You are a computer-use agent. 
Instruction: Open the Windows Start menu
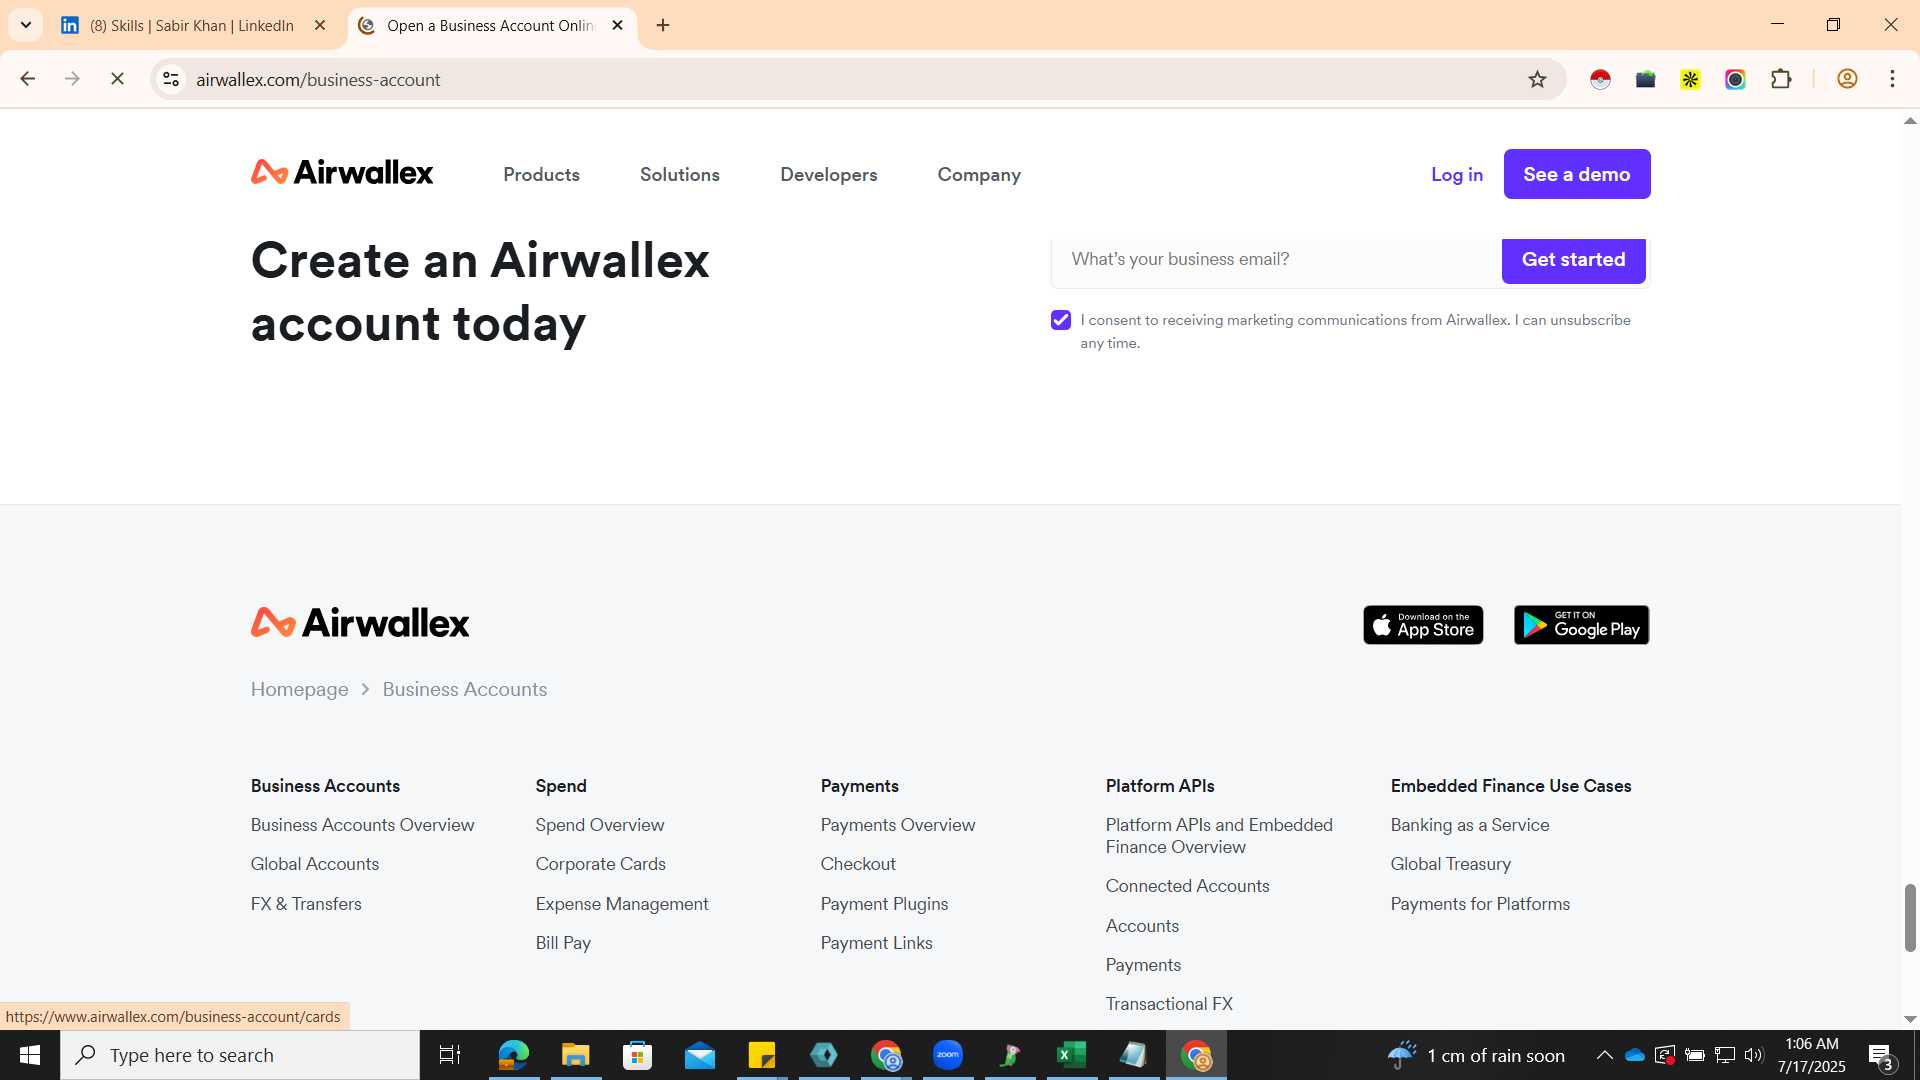click(x=29, y=1055)
